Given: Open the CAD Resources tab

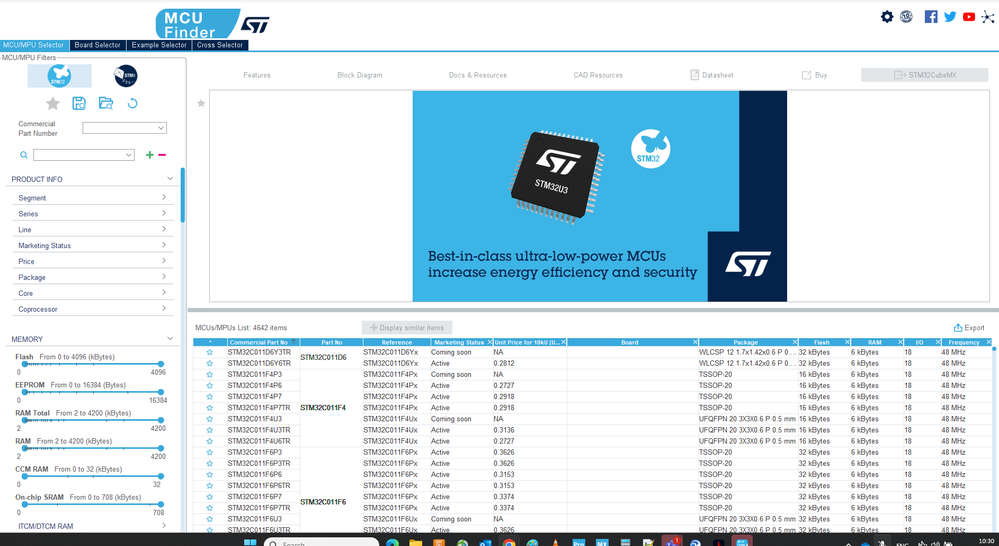Looking at the screenshot, I should click(598, 75).
